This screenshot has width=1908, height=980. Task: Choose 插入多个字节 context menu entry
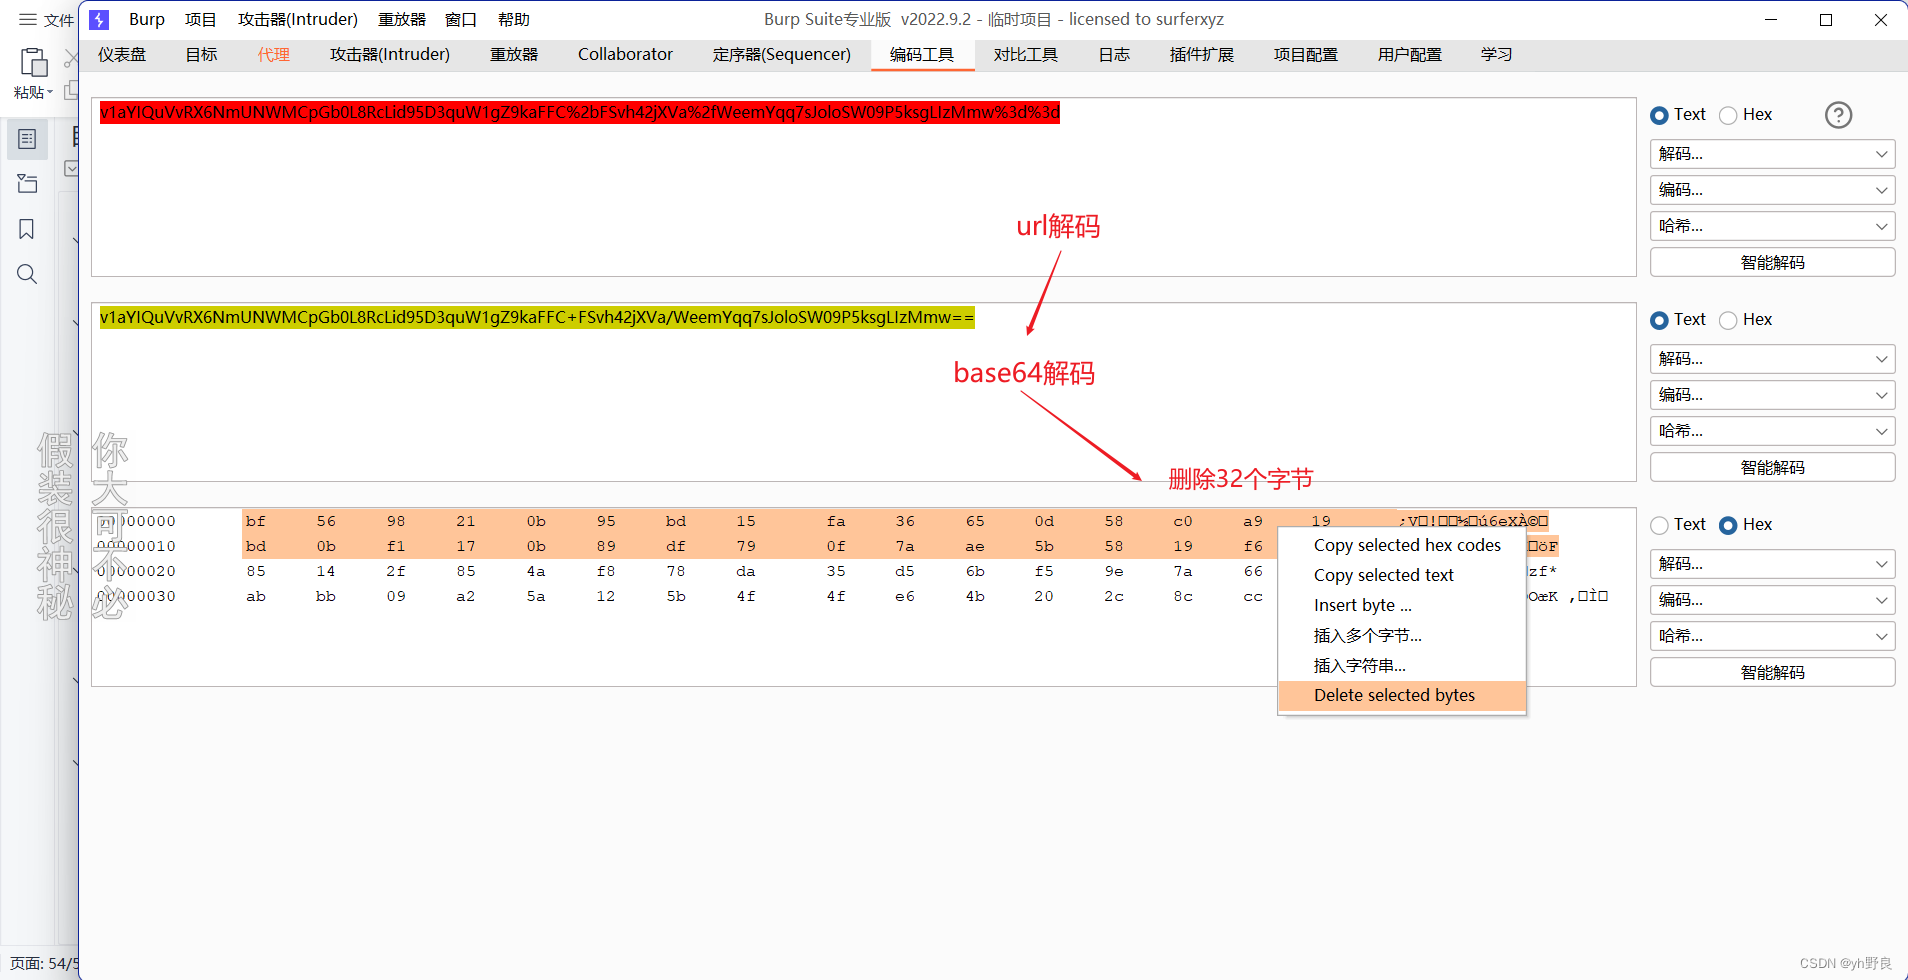pos(1402,636)
